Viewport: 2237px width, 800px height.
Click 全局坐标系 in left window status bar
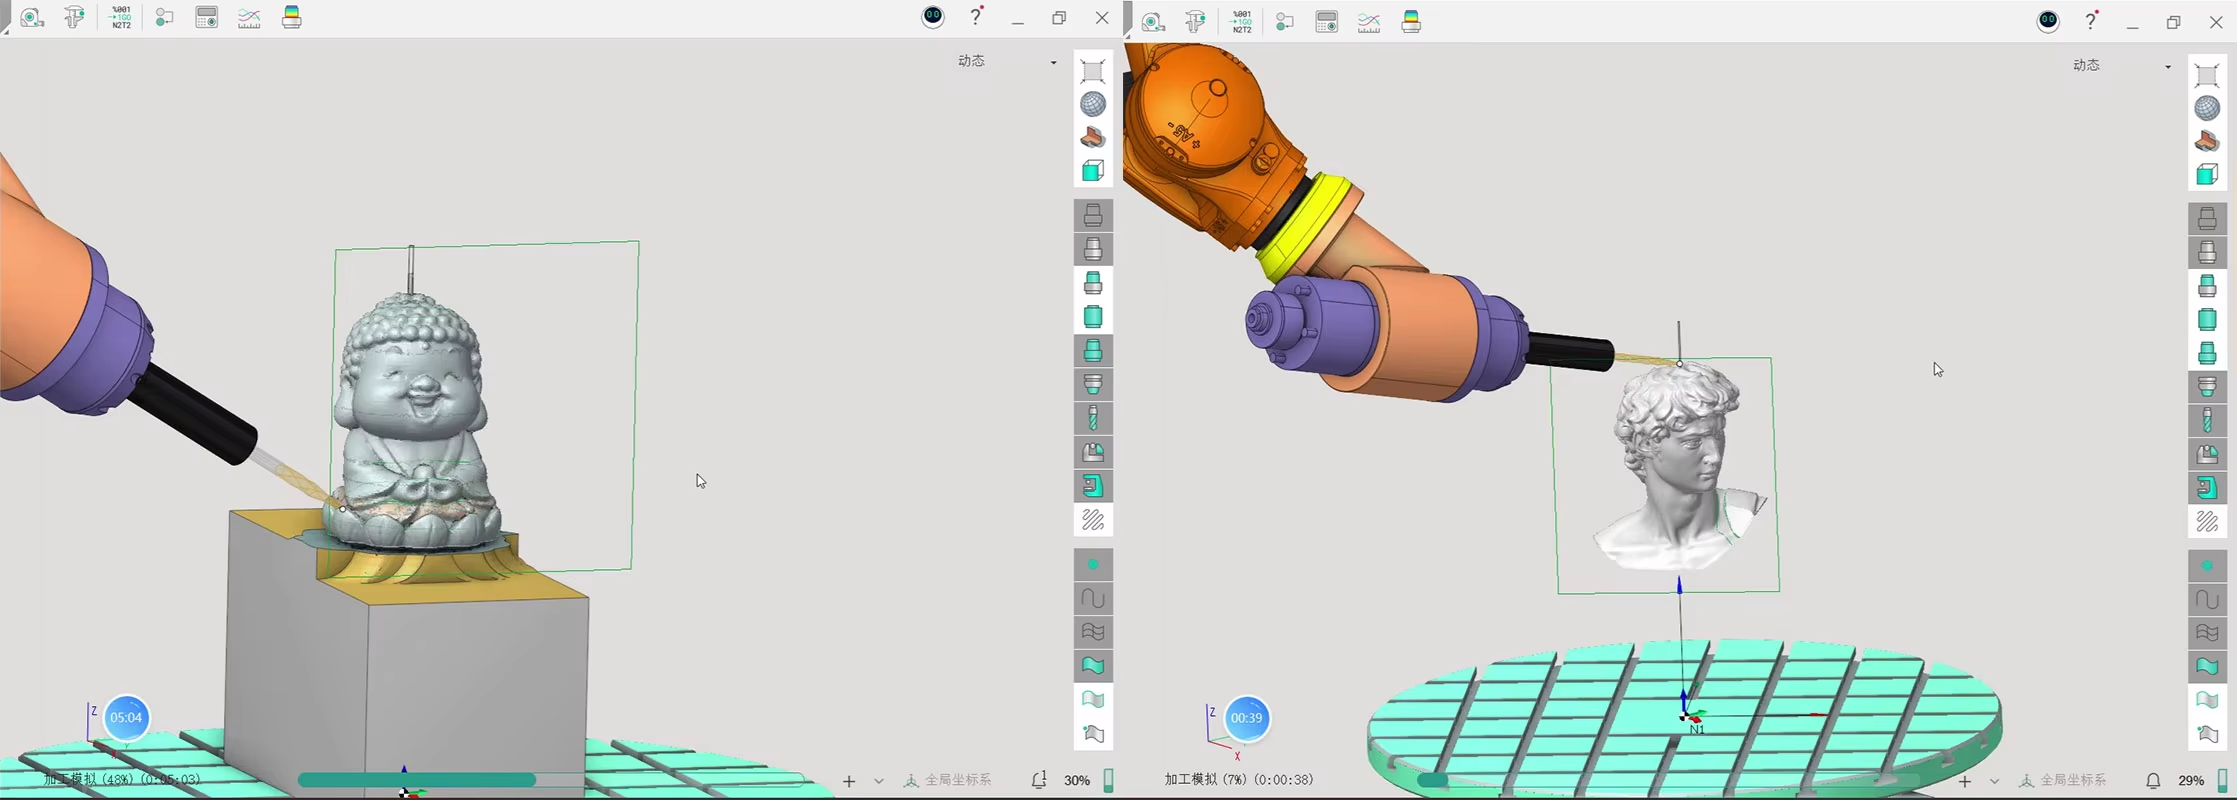click(x=948, y=780)
